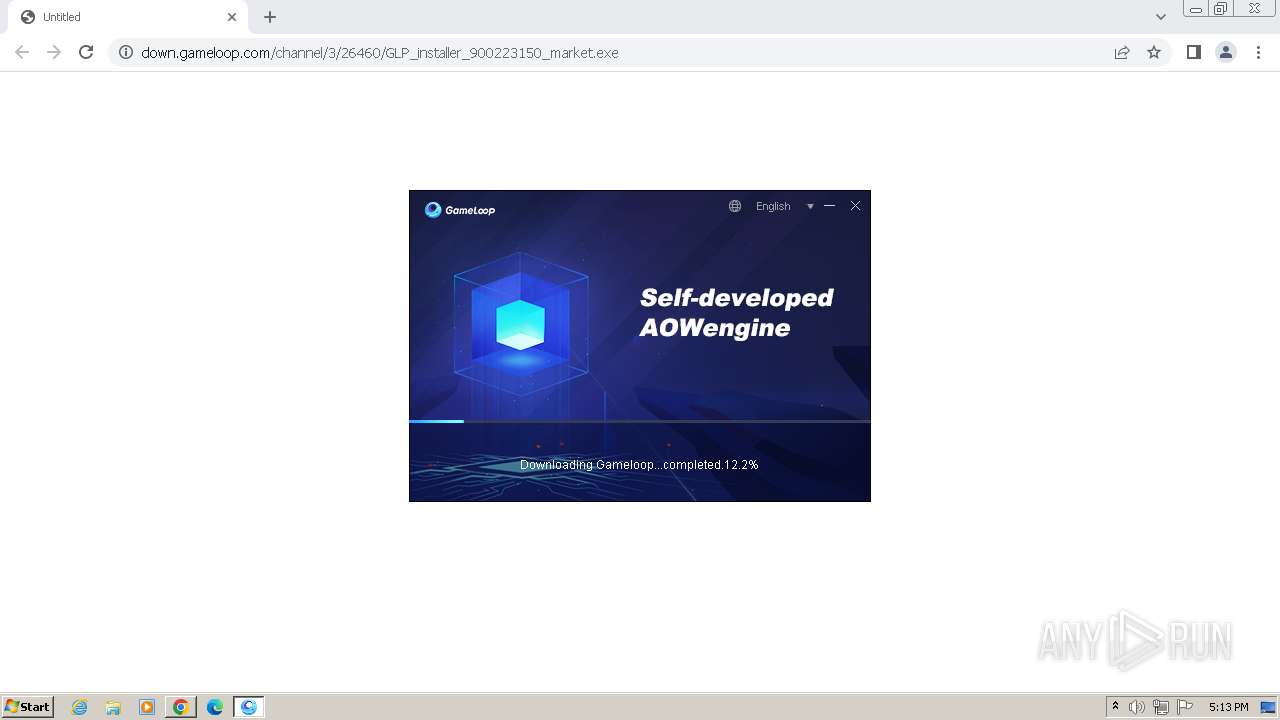Viewport: 1280px width, 720px height.
Task: Launch Internet Explorer from taskbar
Action: click(x=80, y=707)
